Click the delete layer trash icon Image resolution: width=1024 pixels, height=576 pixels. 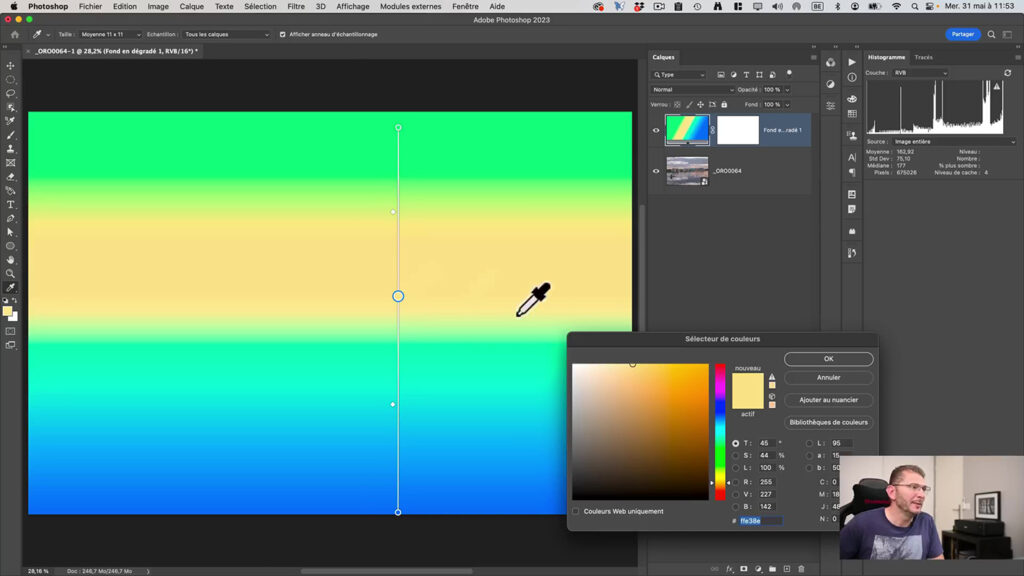point(801,569)
